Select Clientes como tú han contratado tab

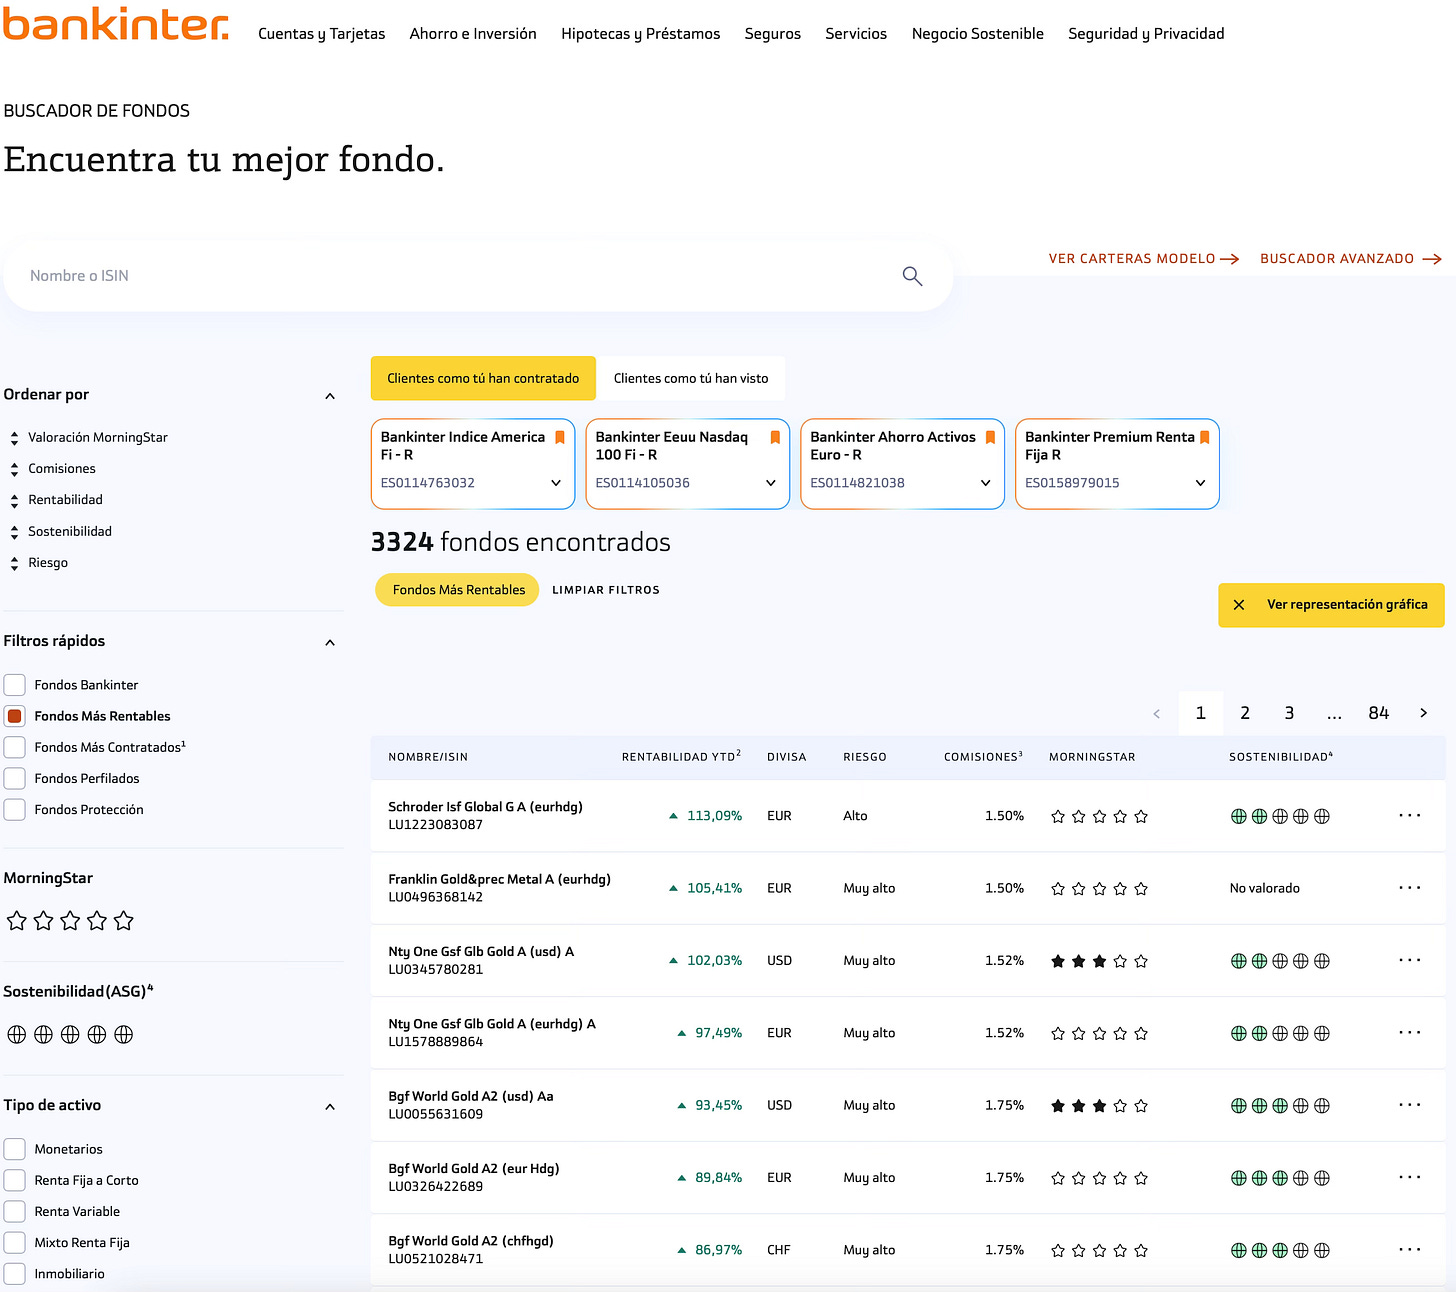click(483, 378)
